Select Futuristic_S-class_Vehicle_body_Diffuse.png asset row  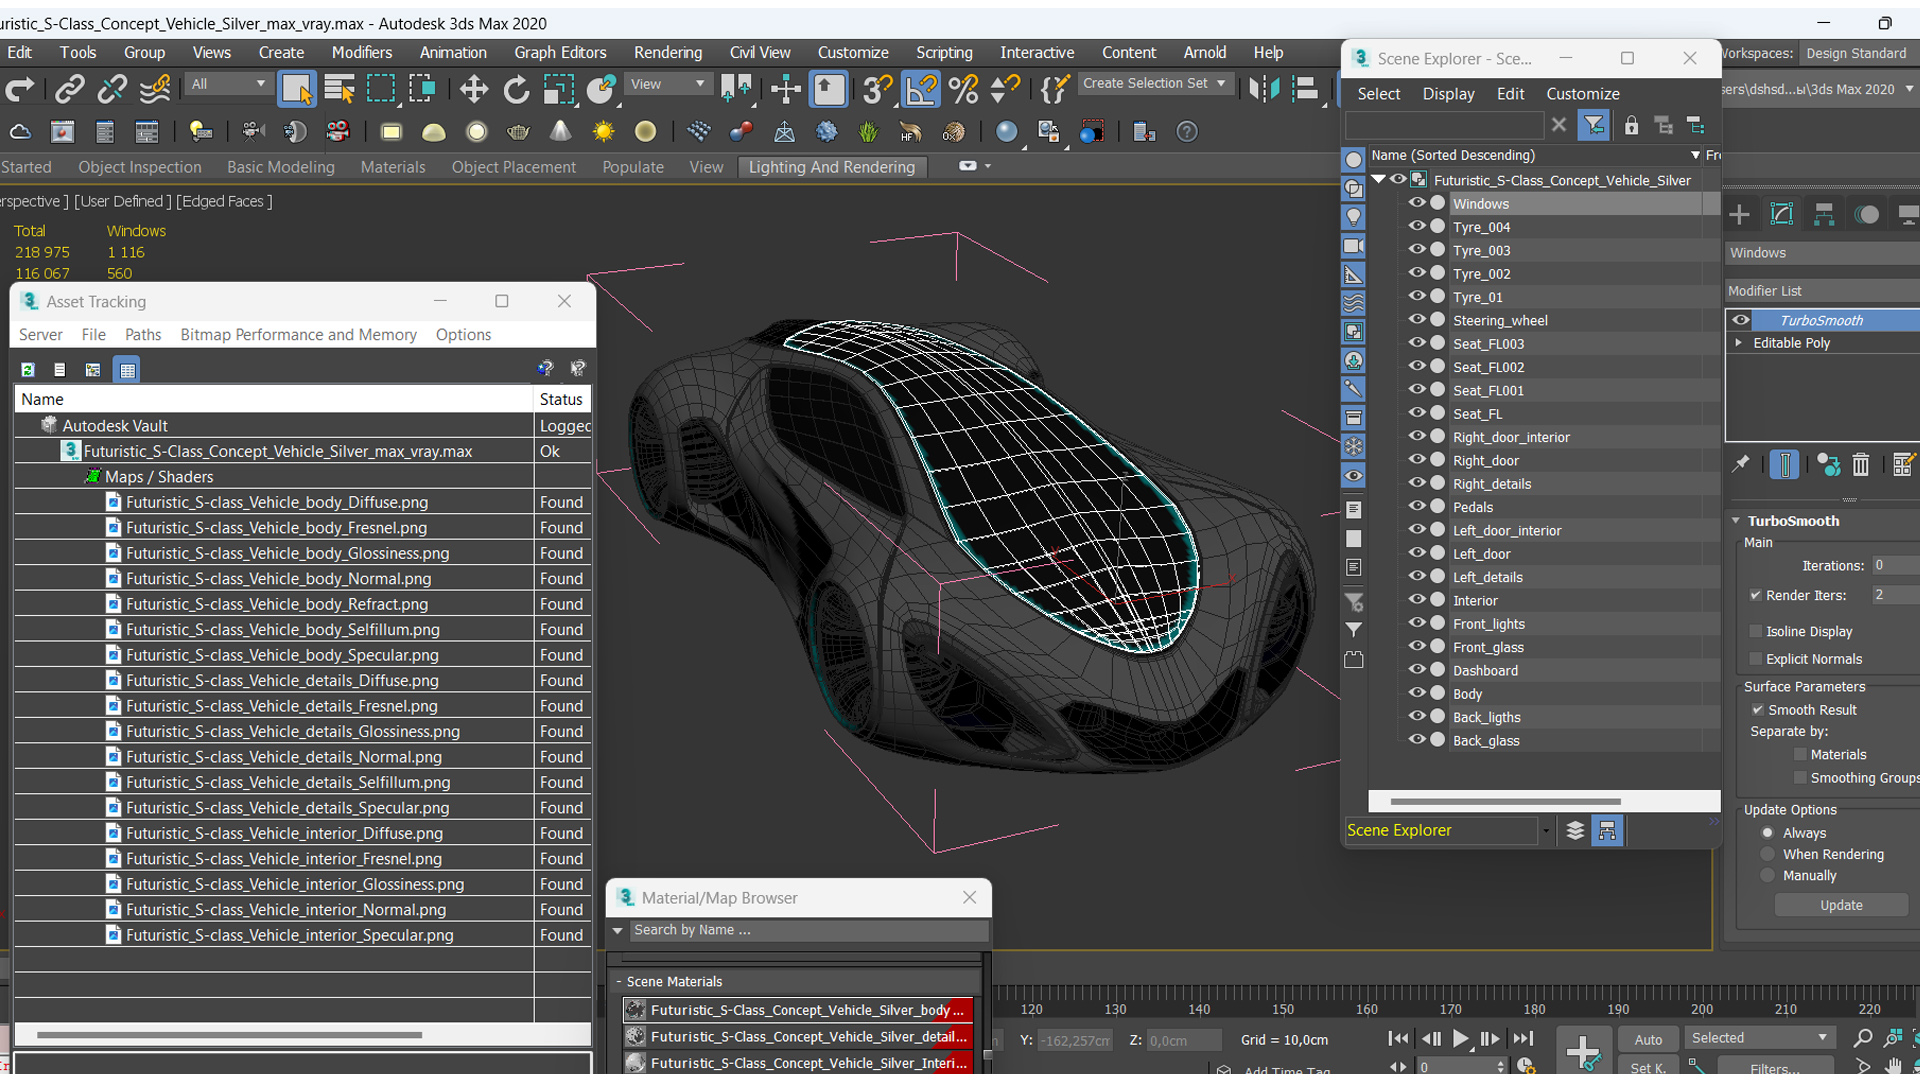tap(303, 502)
